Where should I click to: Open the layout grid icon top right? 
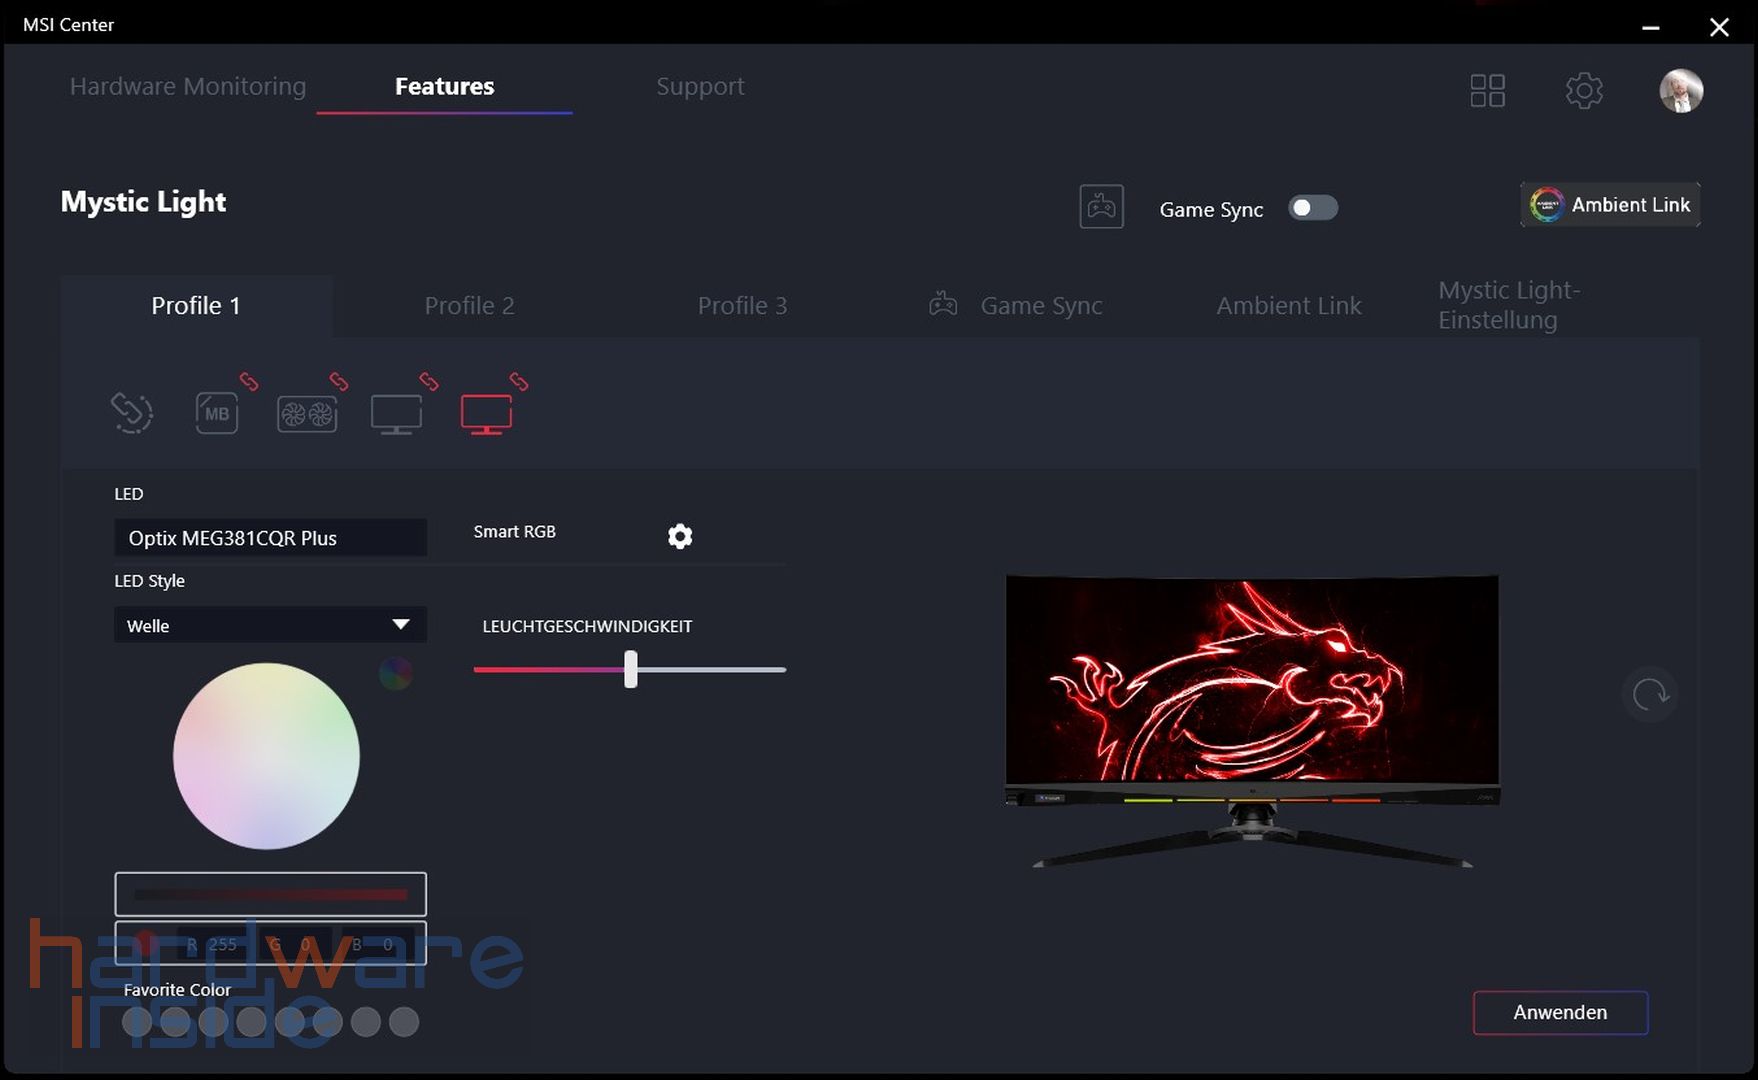[x=1487, y=90]
